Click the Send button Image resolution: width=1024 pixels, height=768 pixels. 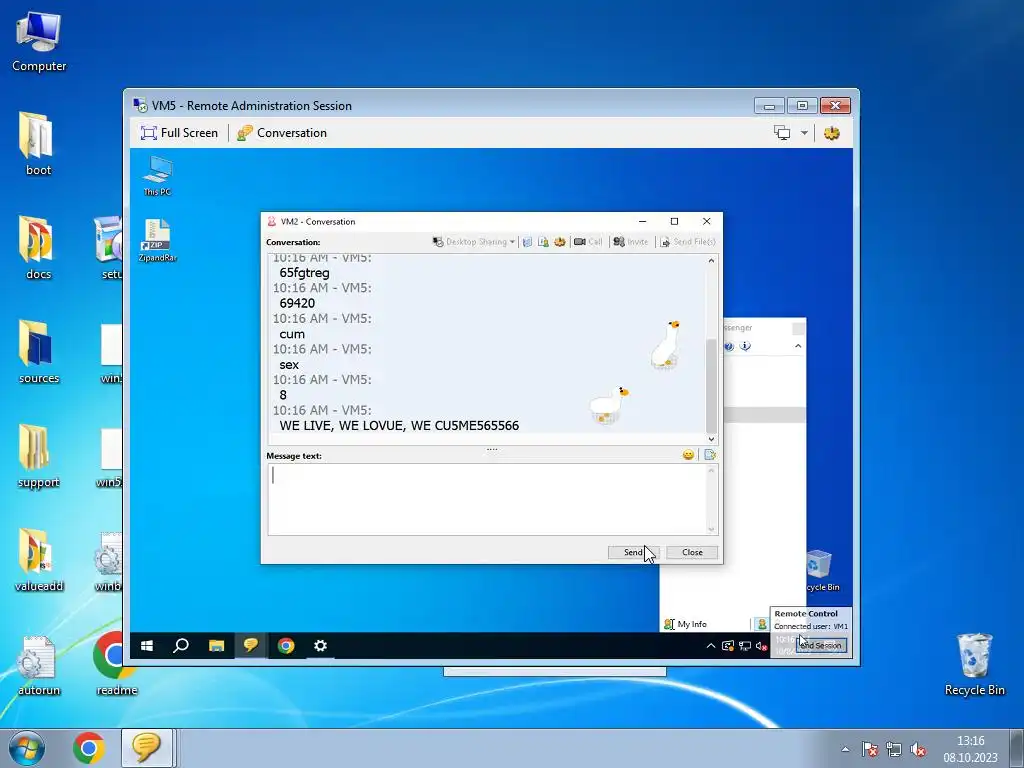(x=633, y=552)
